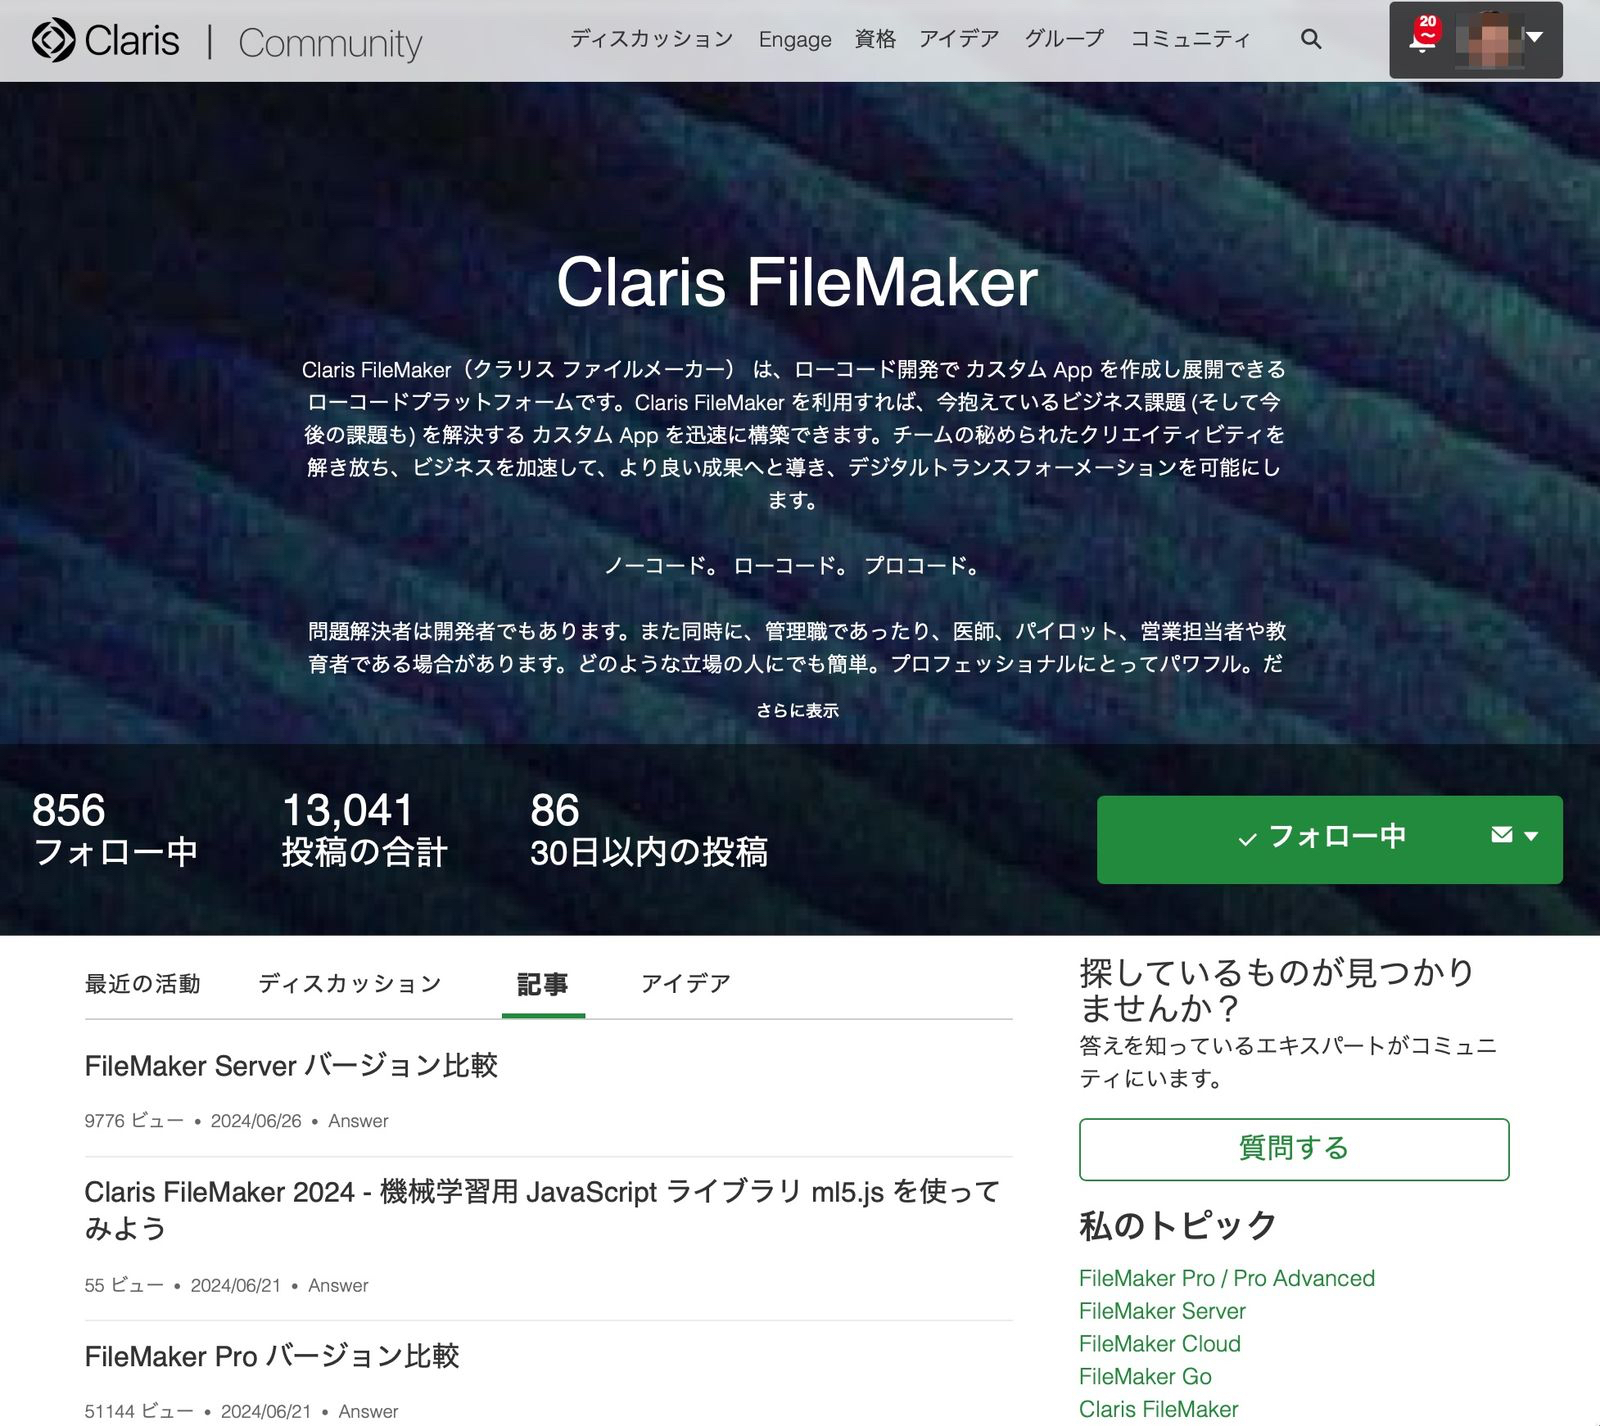1600x1426 pixels.
Task: Switch to the 最近の活動 tab
Action: pos(143,983)
